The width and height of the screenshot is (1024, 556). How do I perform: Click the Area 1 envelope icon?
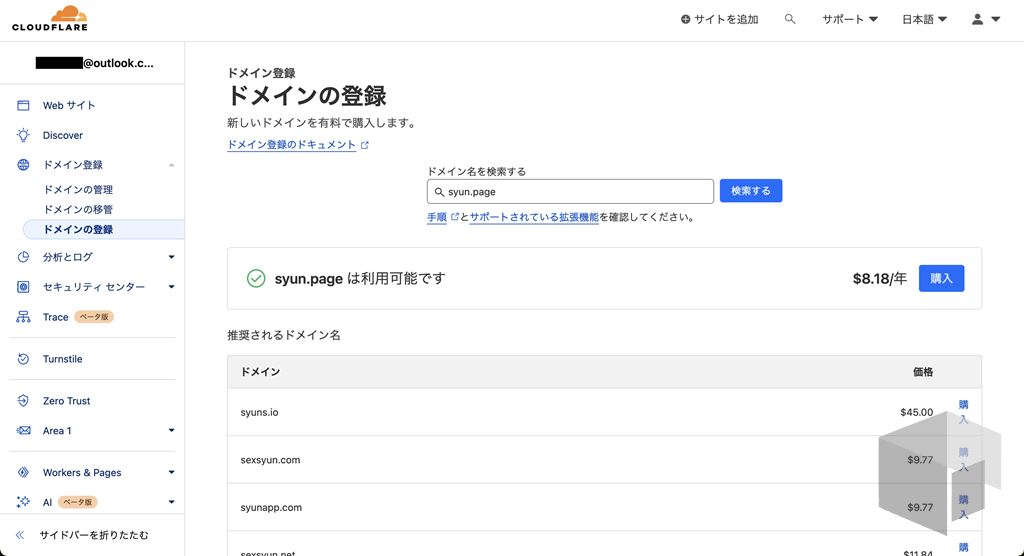point(24,431)
